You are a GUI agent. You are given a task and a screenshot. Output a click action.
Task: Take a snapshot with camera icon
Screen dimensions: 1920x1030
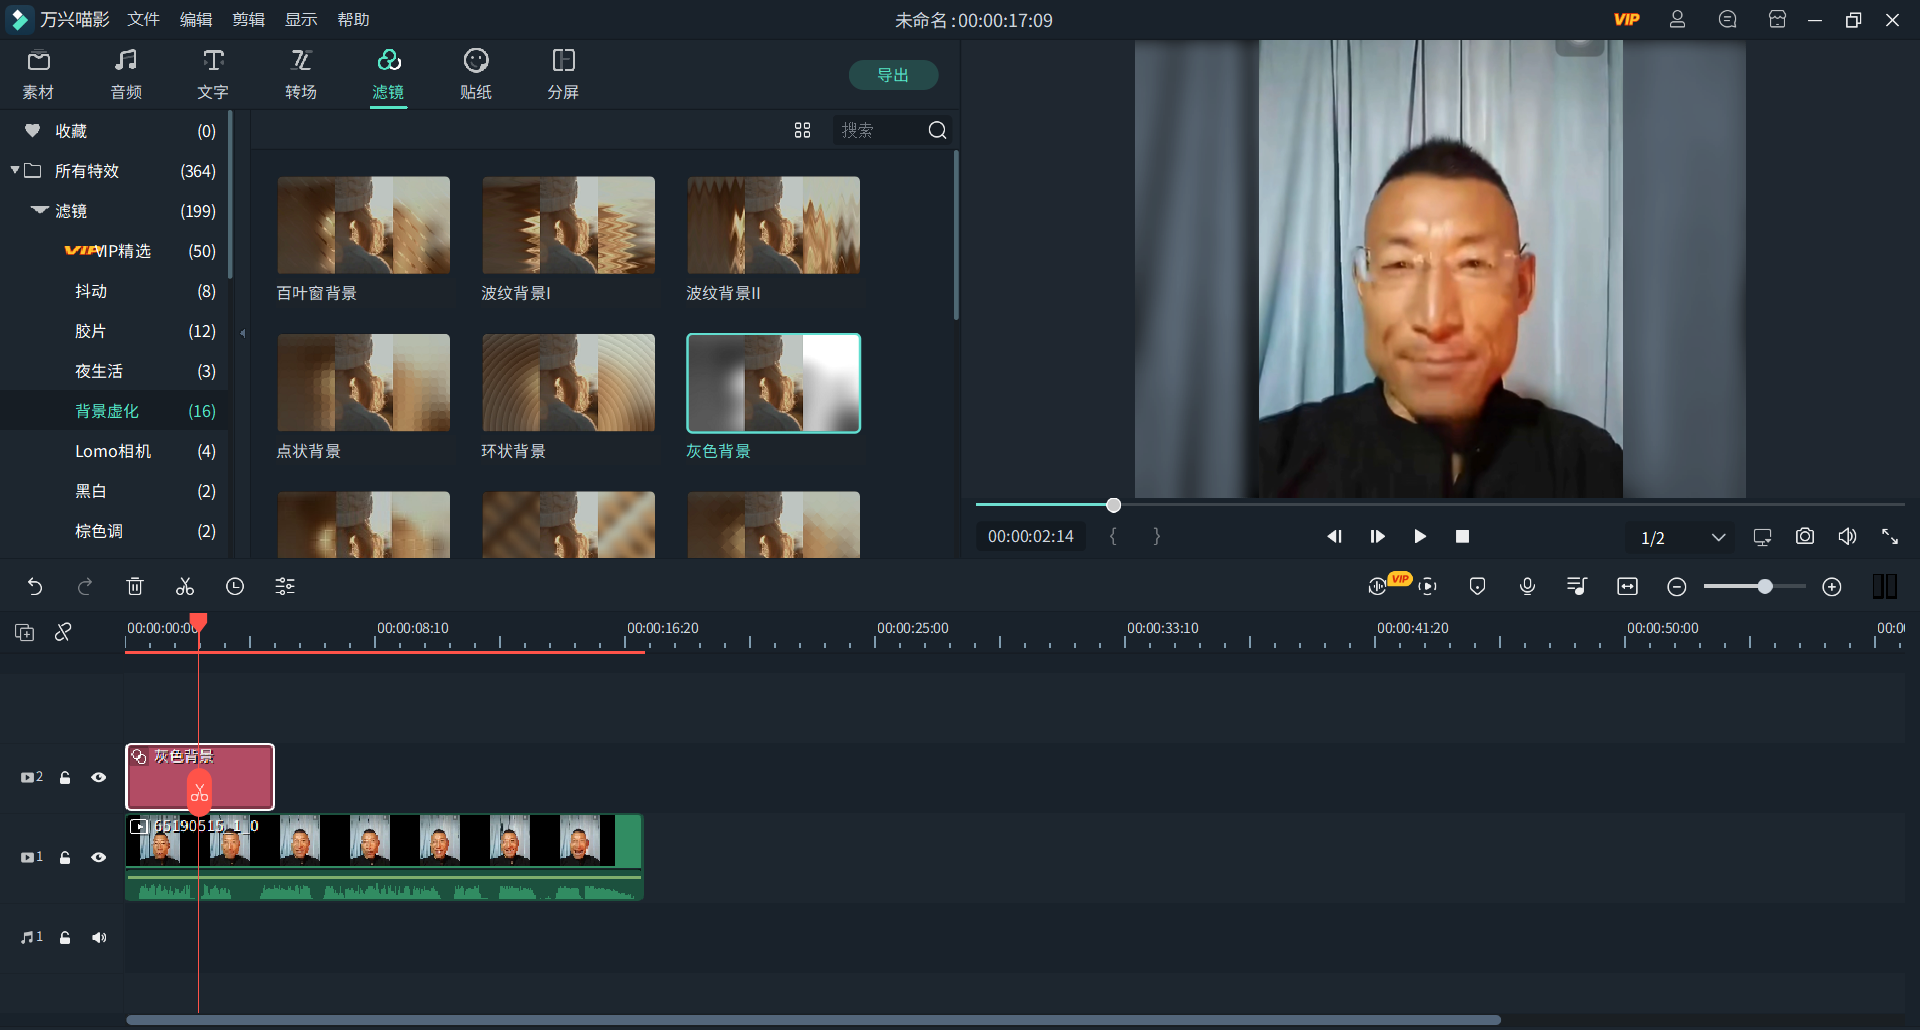pyautogui.click(x=1804, y=537)
